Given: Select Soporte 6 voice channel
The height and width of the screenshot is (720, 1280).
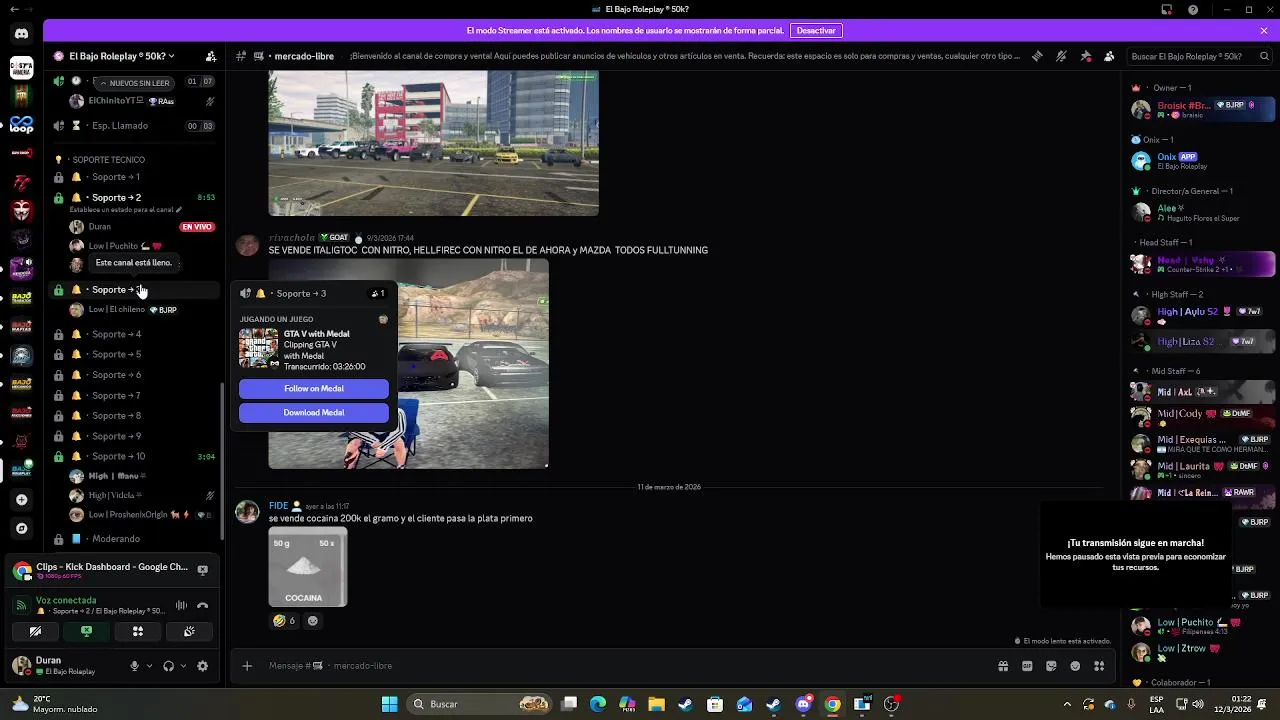Looking at the screenshot, I should tap(134, 375).
